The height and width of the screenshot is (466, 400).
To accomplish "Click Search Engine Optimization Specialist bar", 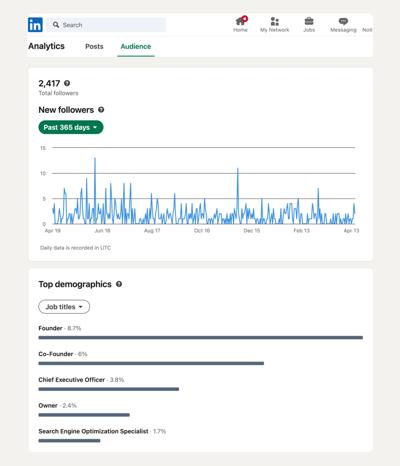I will point(69,441).
